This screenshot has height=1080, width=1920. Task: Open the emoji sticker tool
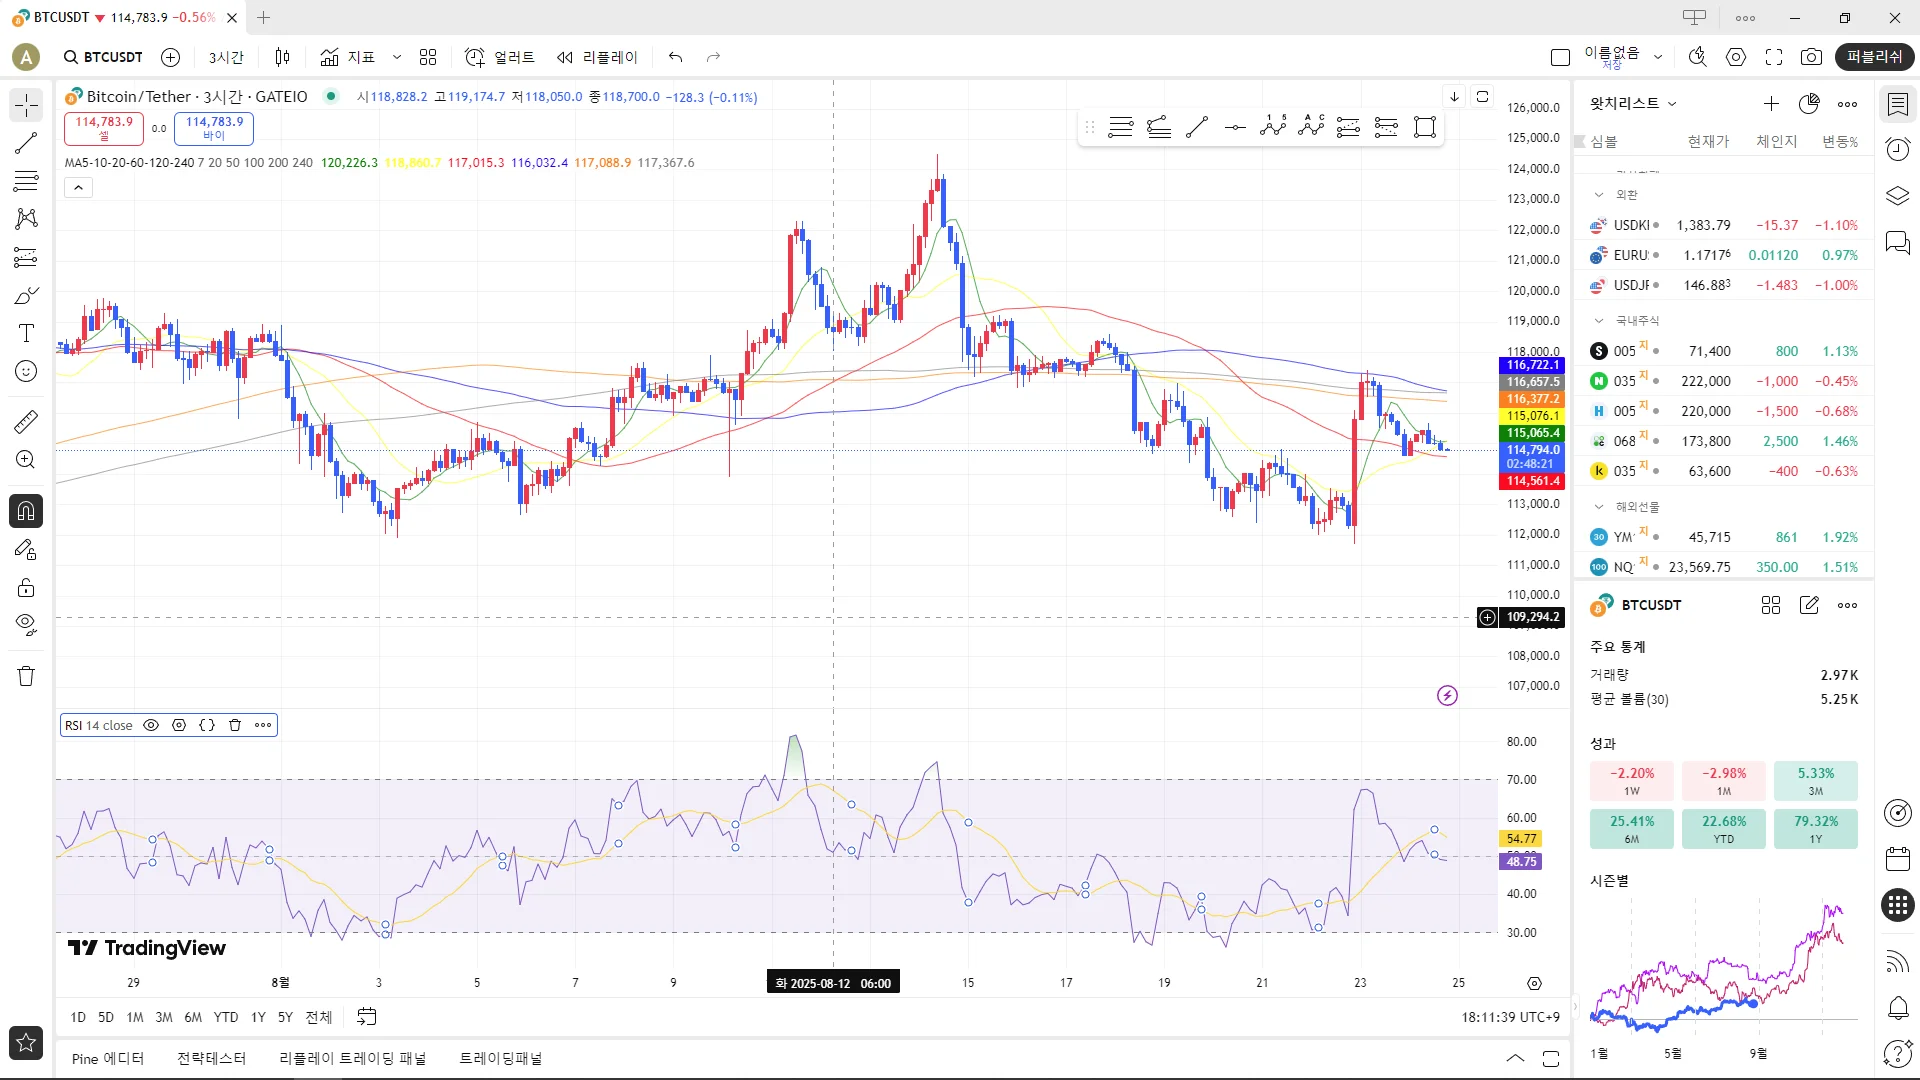26,371
